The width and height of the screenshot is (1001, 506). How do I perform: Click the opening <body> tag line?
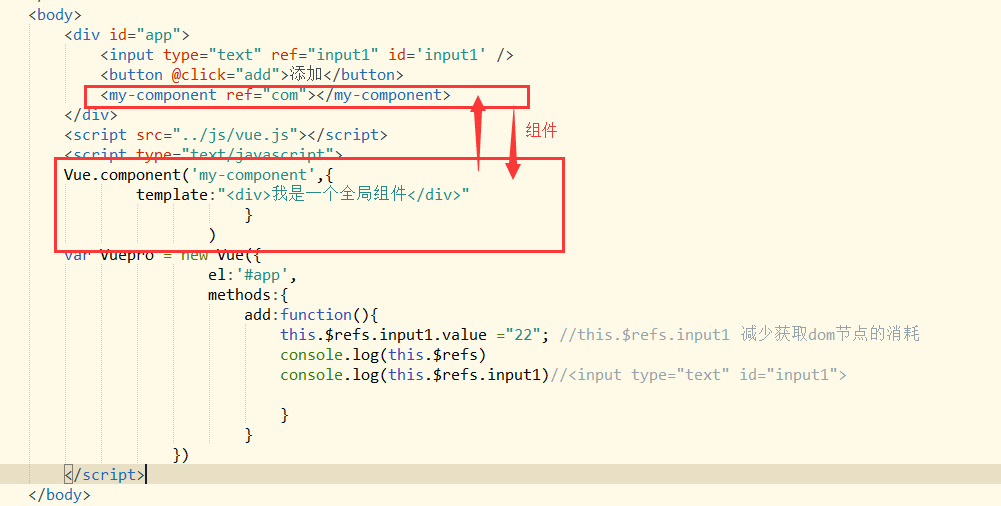pos(55,15)
